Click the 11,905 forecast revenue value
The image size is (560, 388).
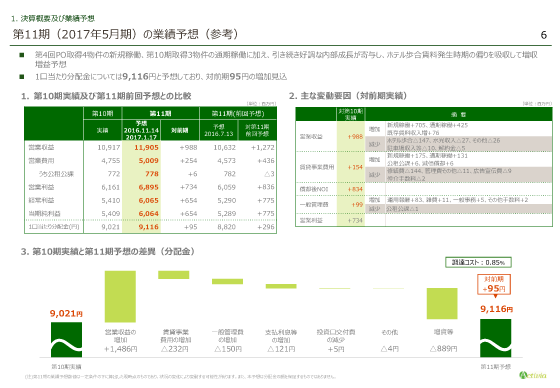pyautogui.click(x=146, y=147)
